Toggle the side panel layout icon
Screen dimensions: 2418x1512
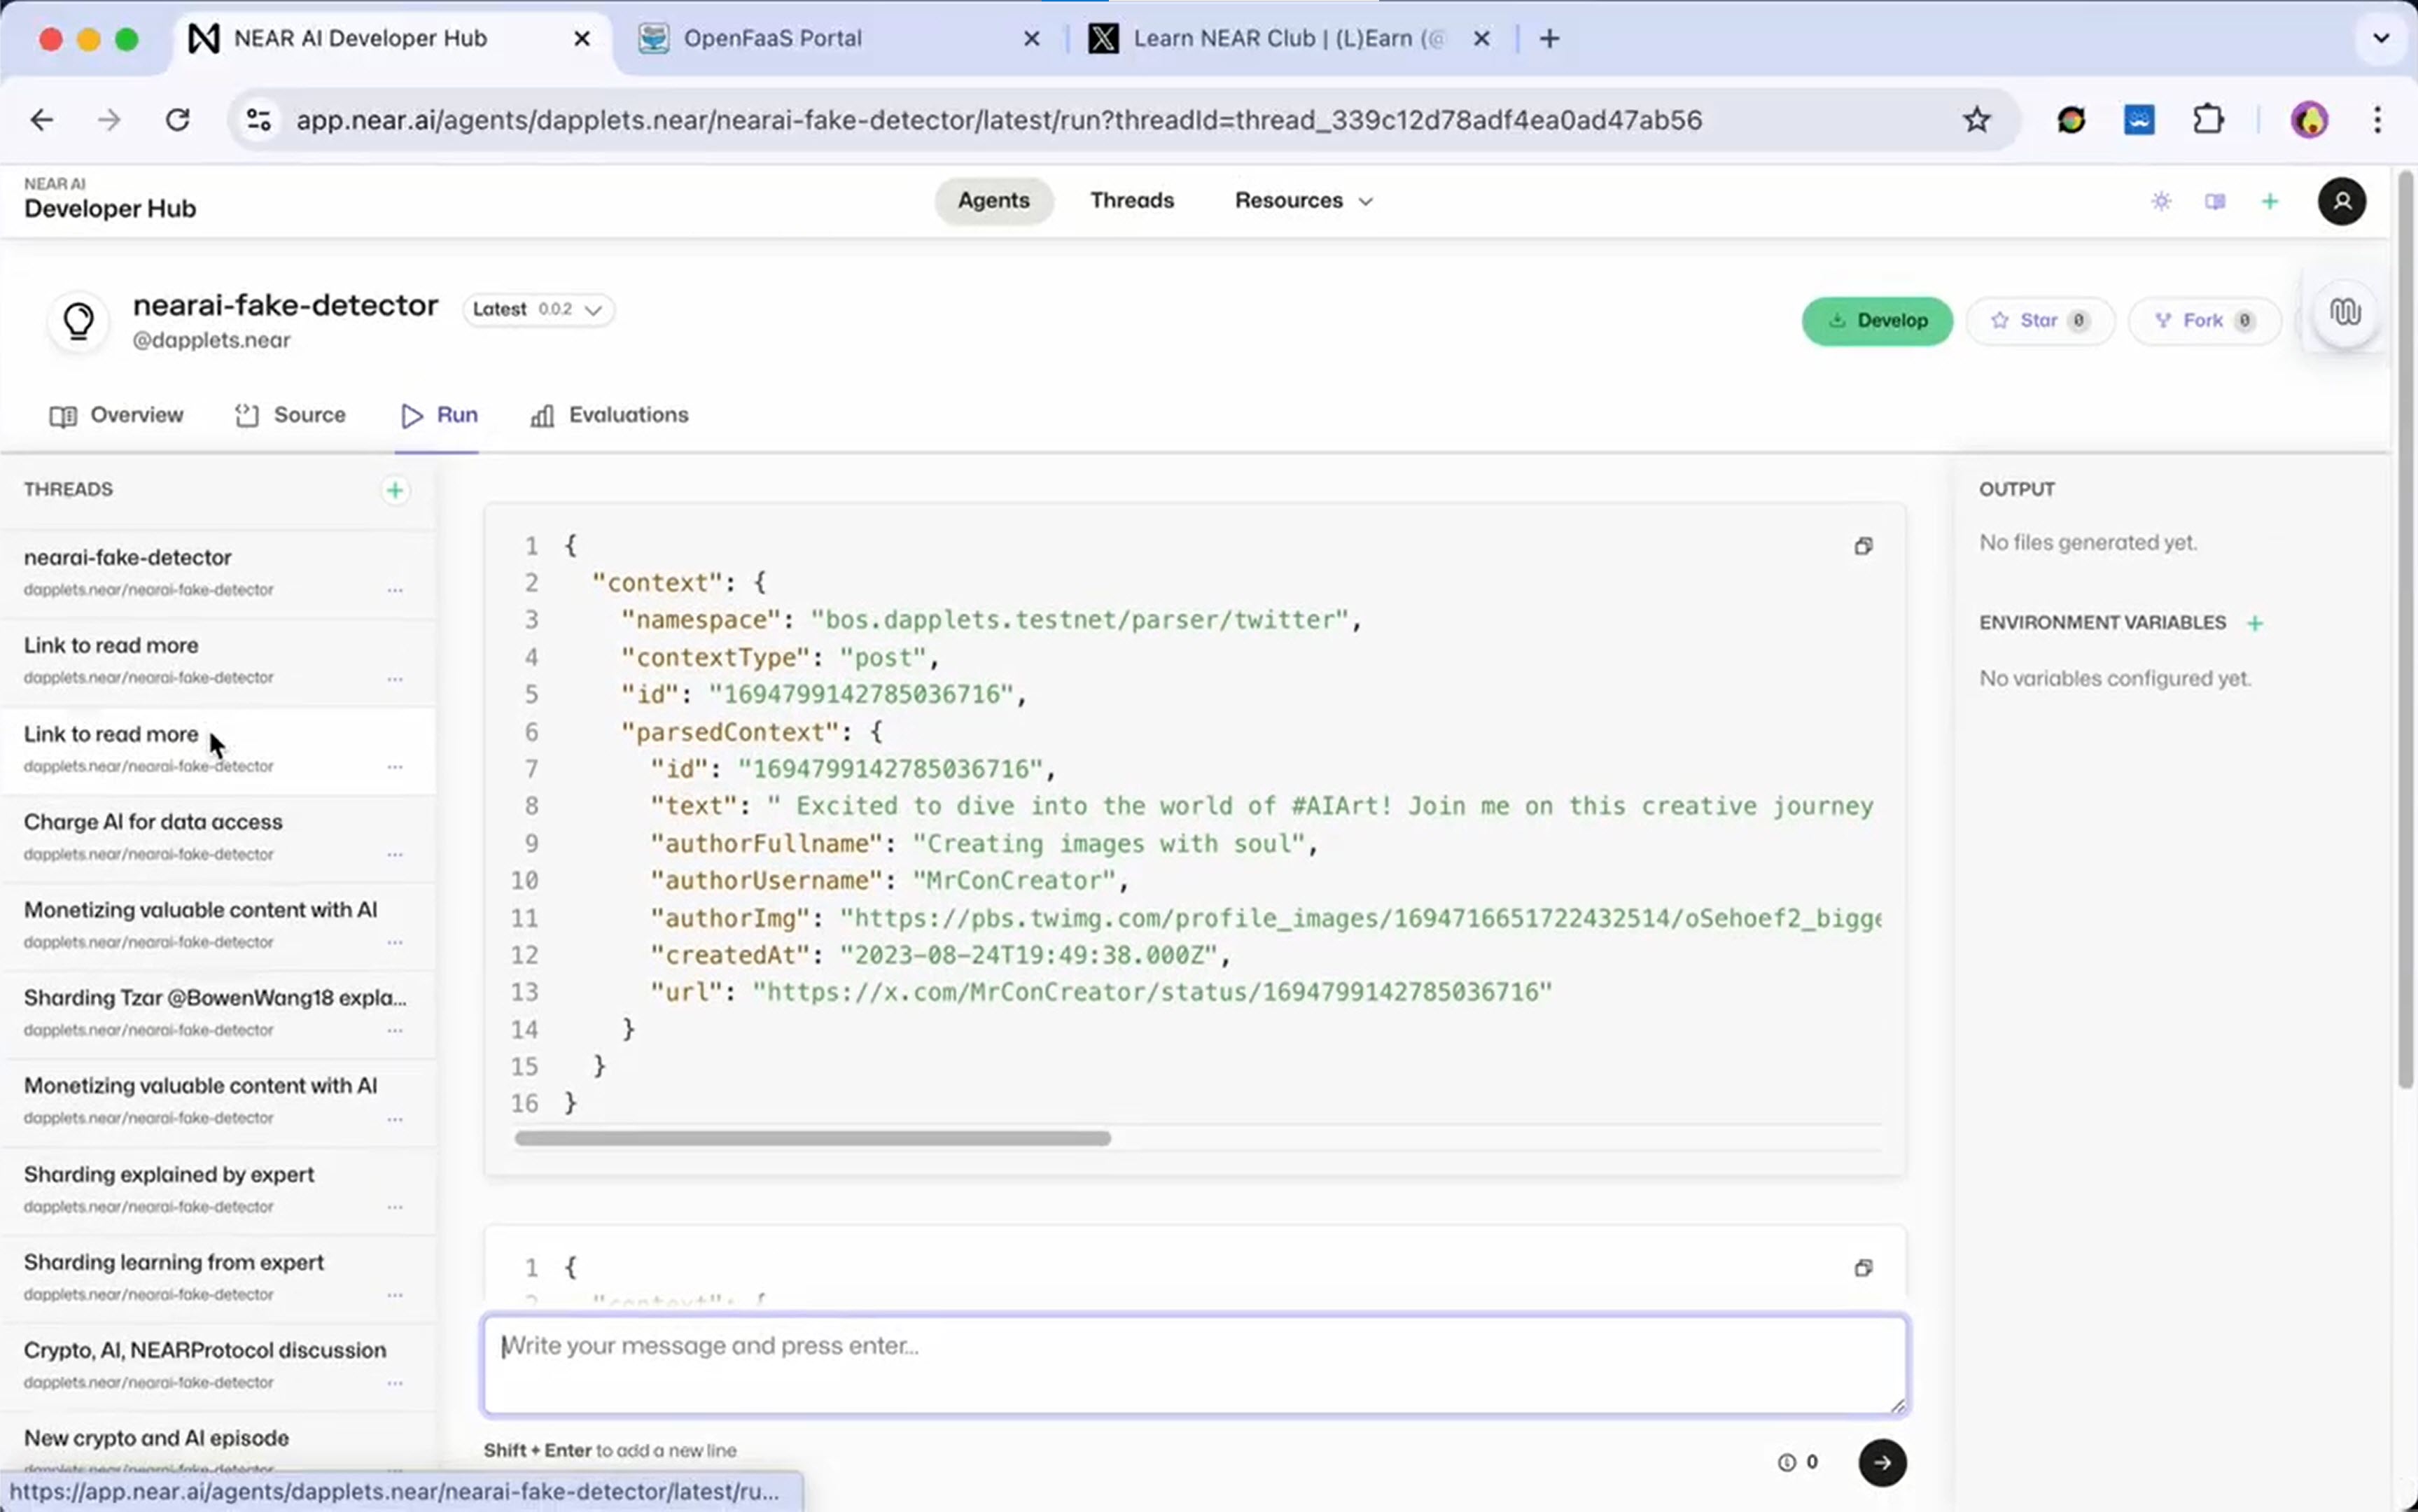2215,201
